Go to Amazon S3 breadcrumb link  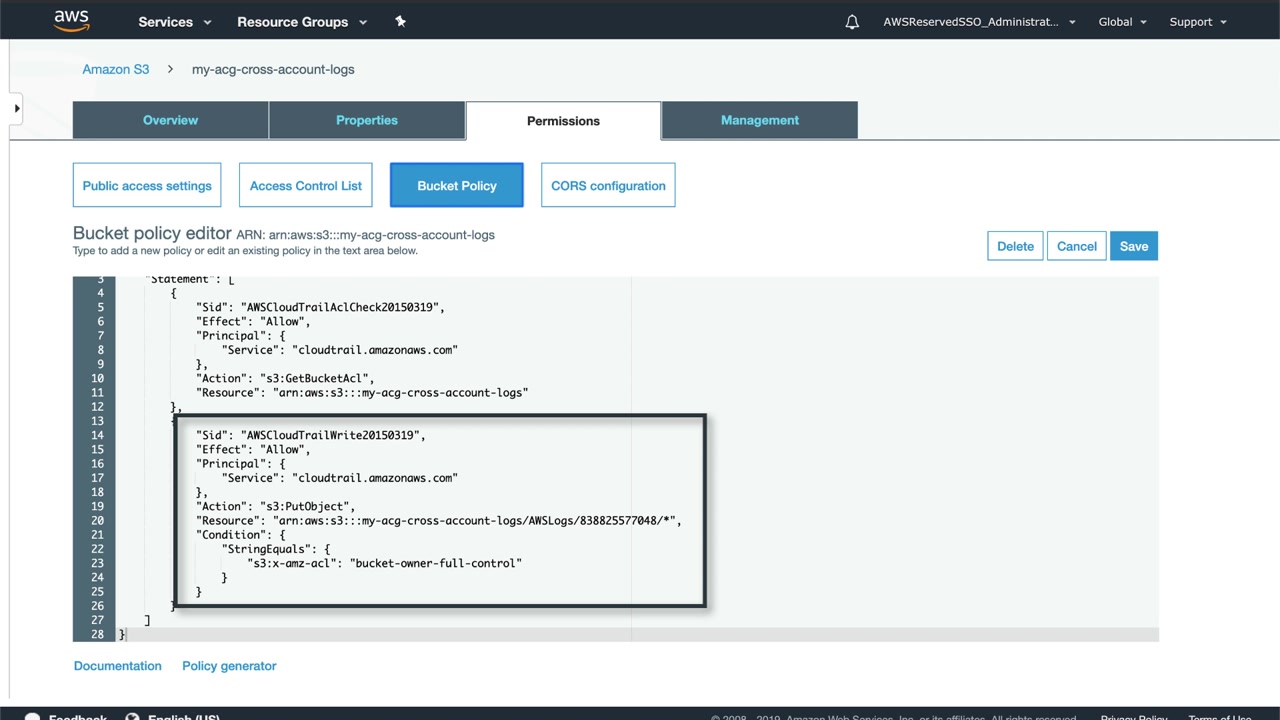point(116,69)
